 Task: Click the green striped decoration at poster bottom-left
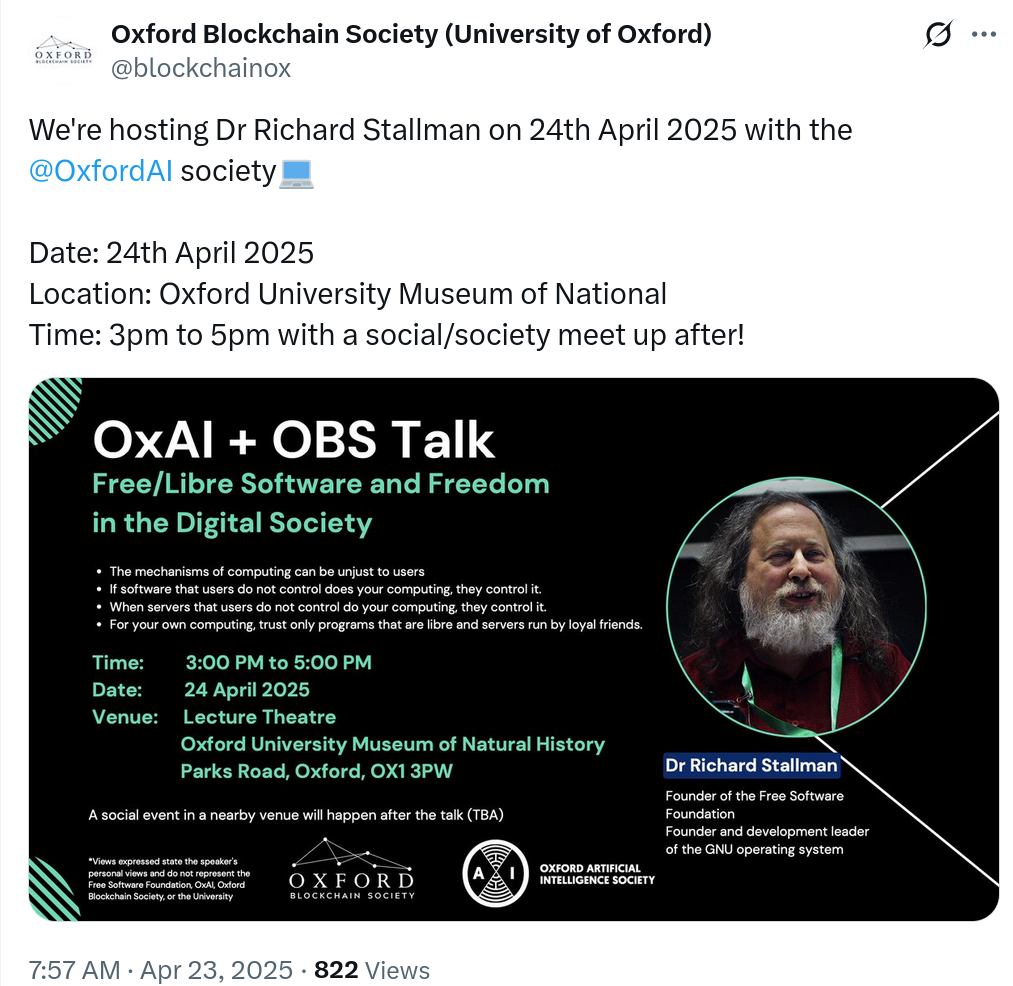click(53, 889)
